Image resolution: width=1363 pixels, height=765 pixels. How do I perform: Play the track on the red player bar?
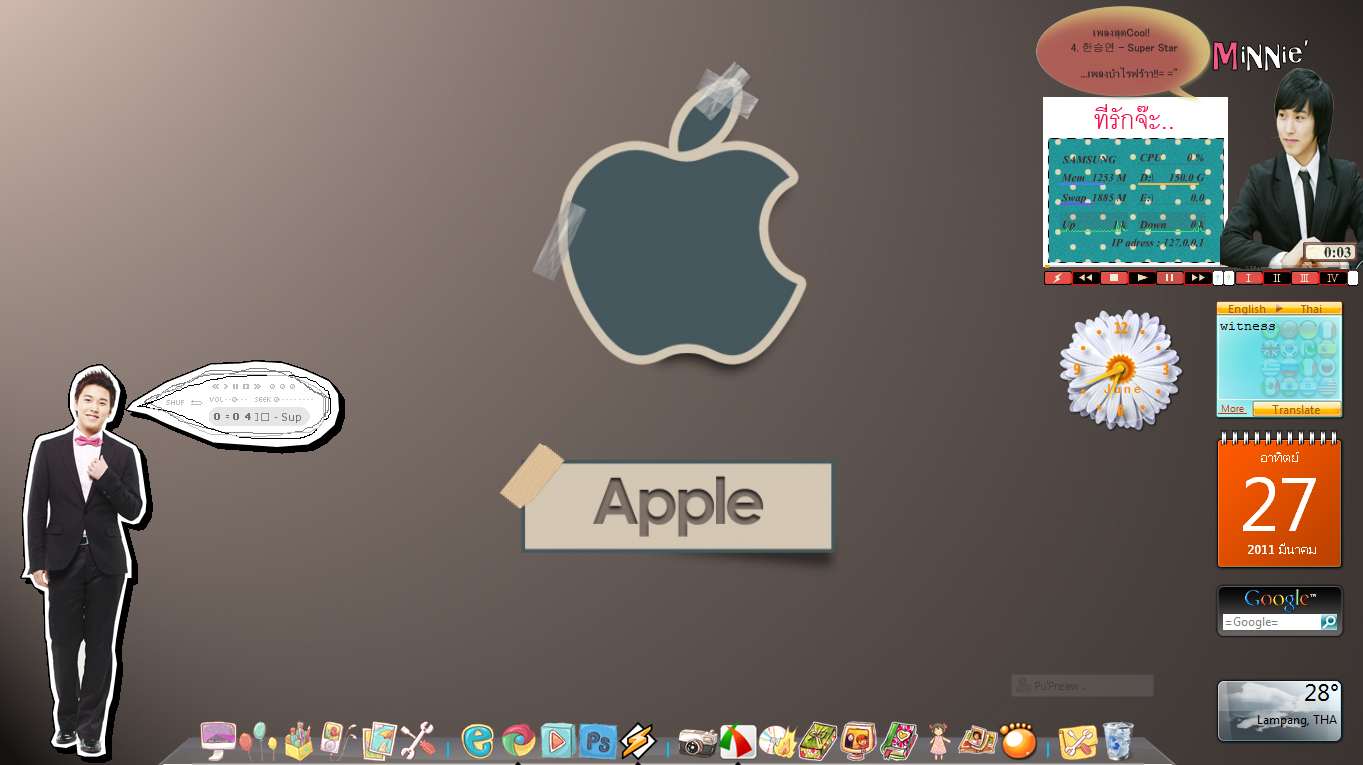pos(1142,278)
